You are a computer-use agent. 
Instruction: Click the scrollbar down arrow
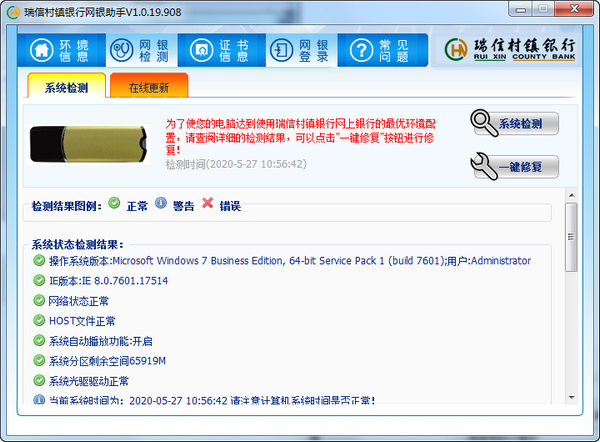572,398
